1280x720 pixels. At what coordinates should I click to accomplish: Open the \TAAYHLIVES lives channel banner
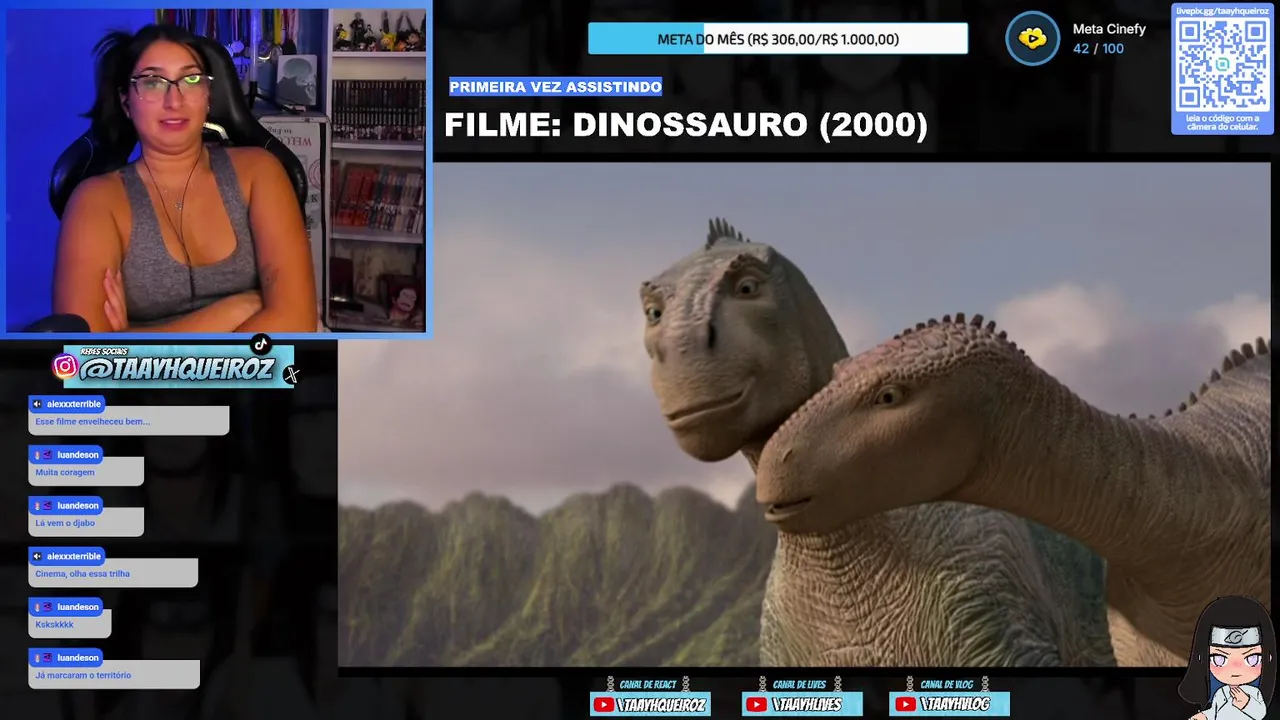click(x=802, y=704)
